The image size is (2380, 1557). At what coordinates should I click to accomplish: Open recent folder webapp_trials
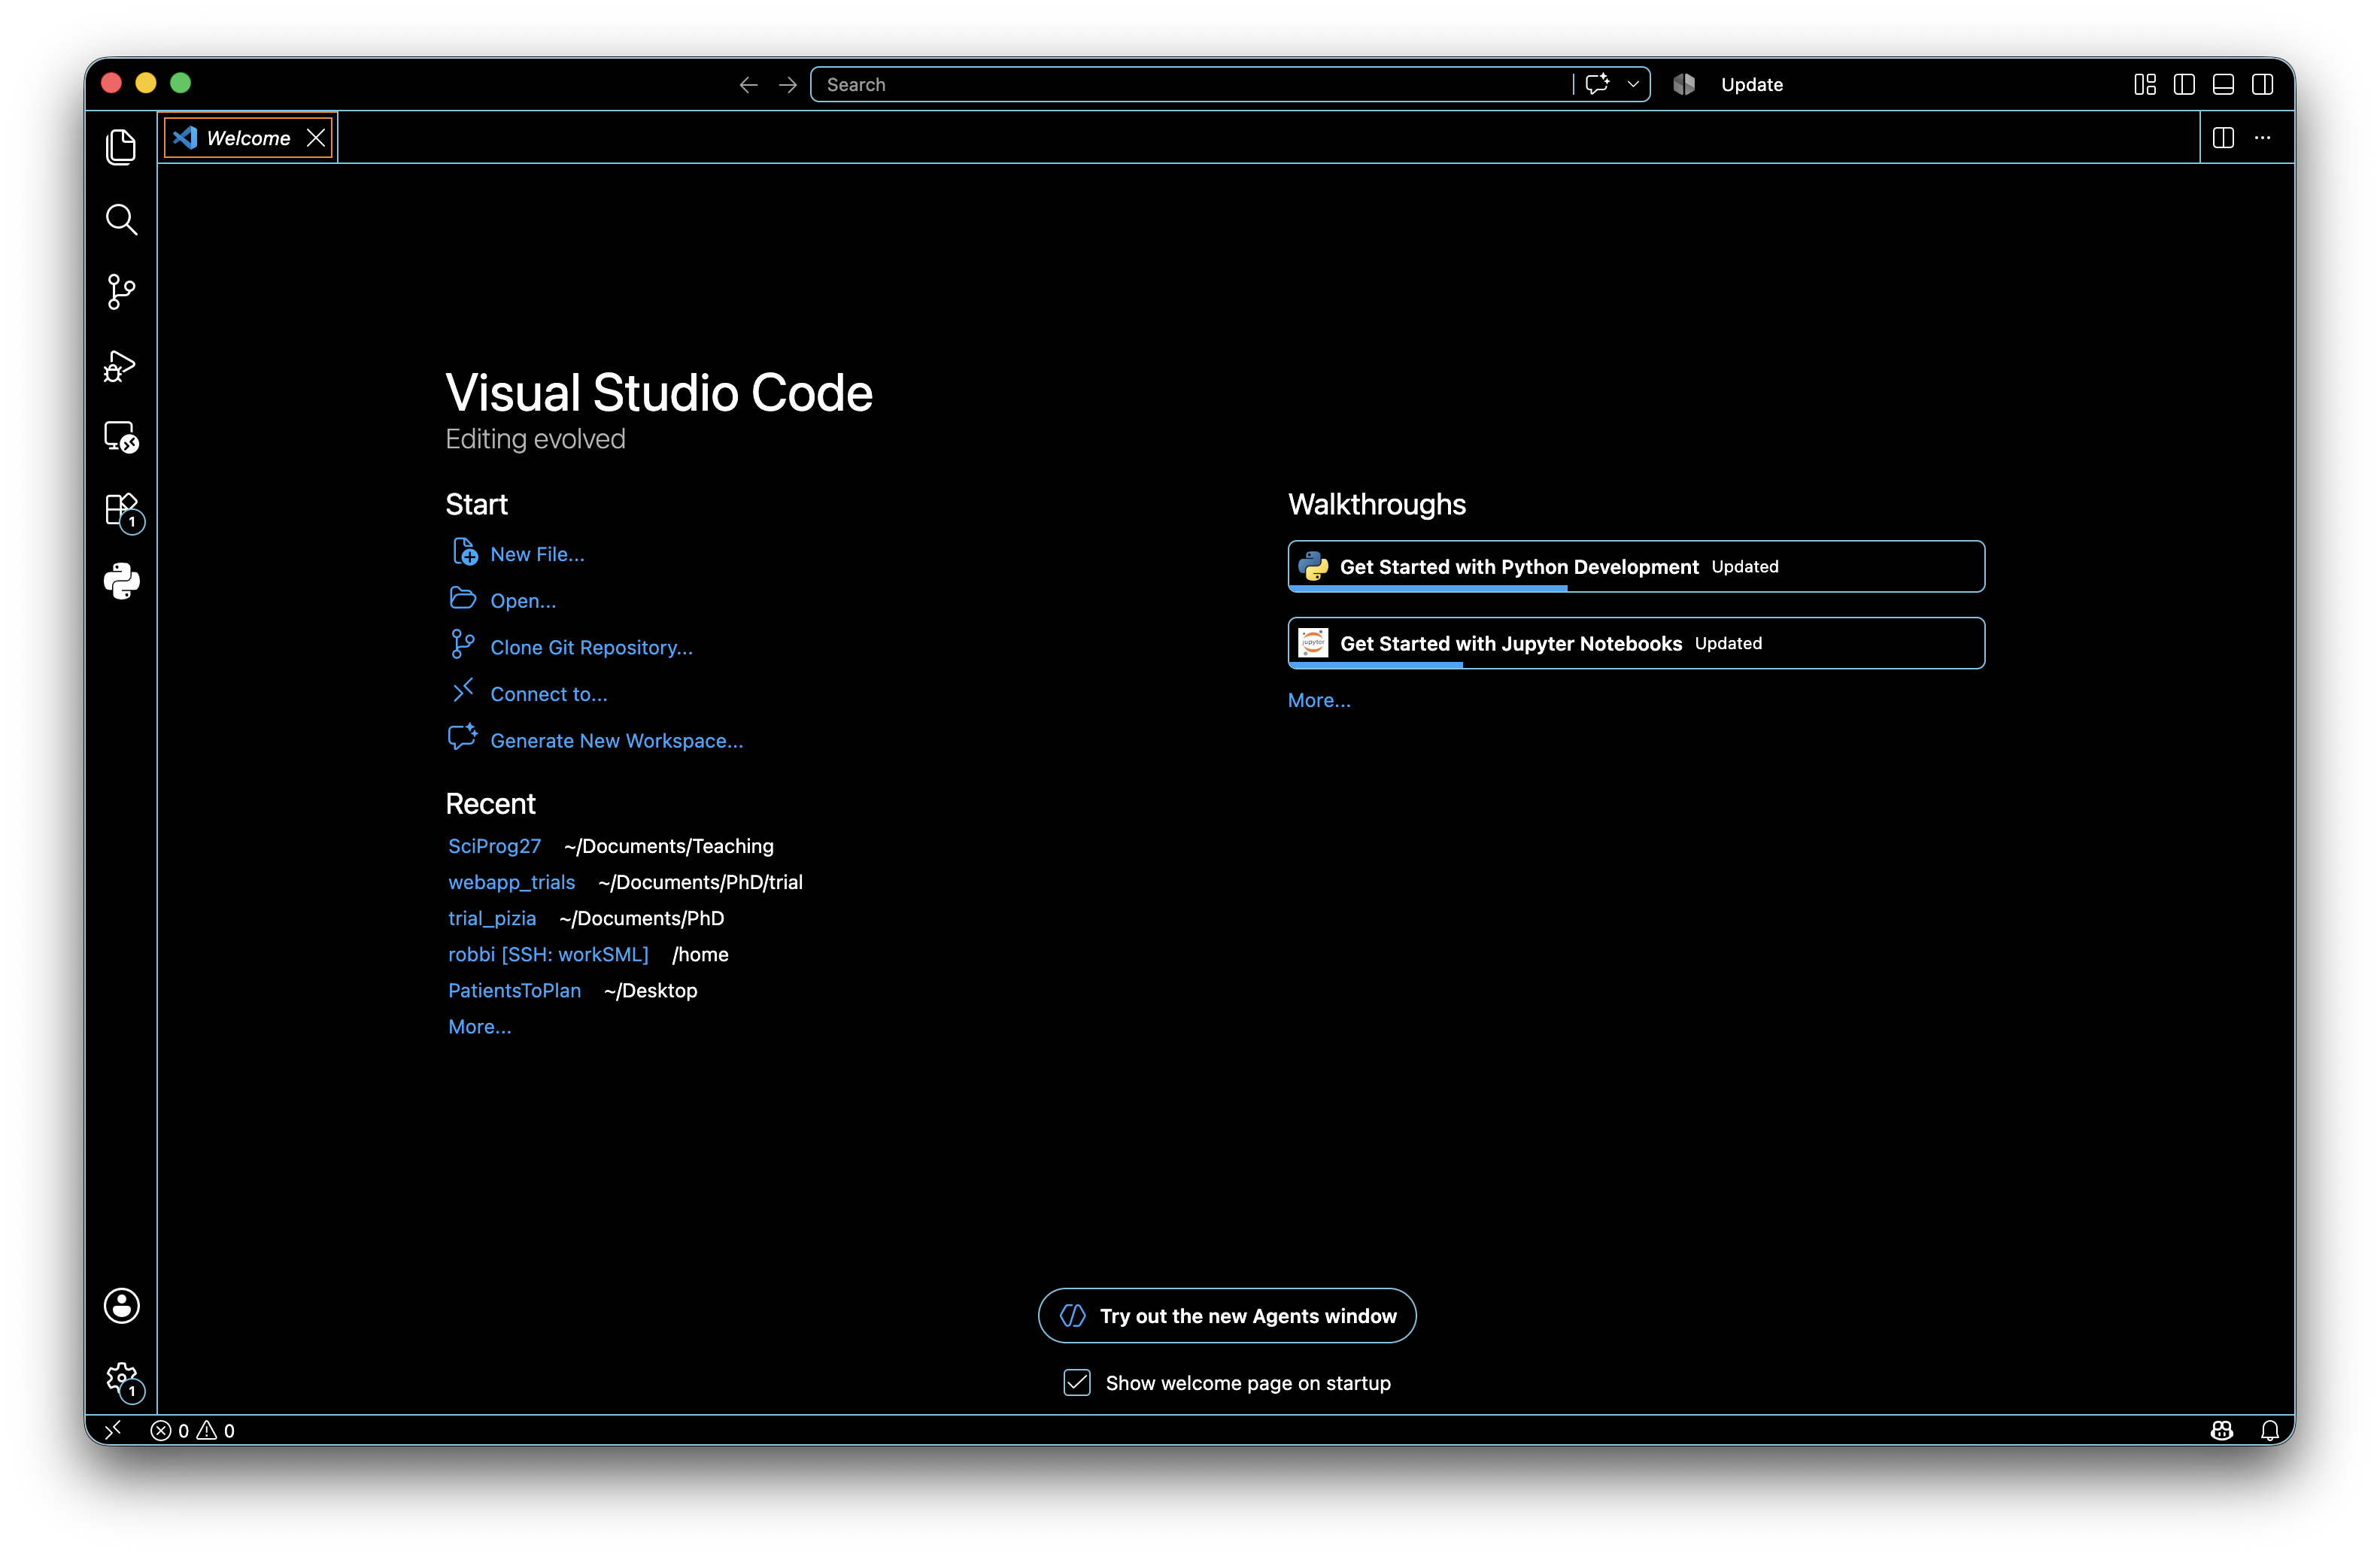click(x=511, y=882)
